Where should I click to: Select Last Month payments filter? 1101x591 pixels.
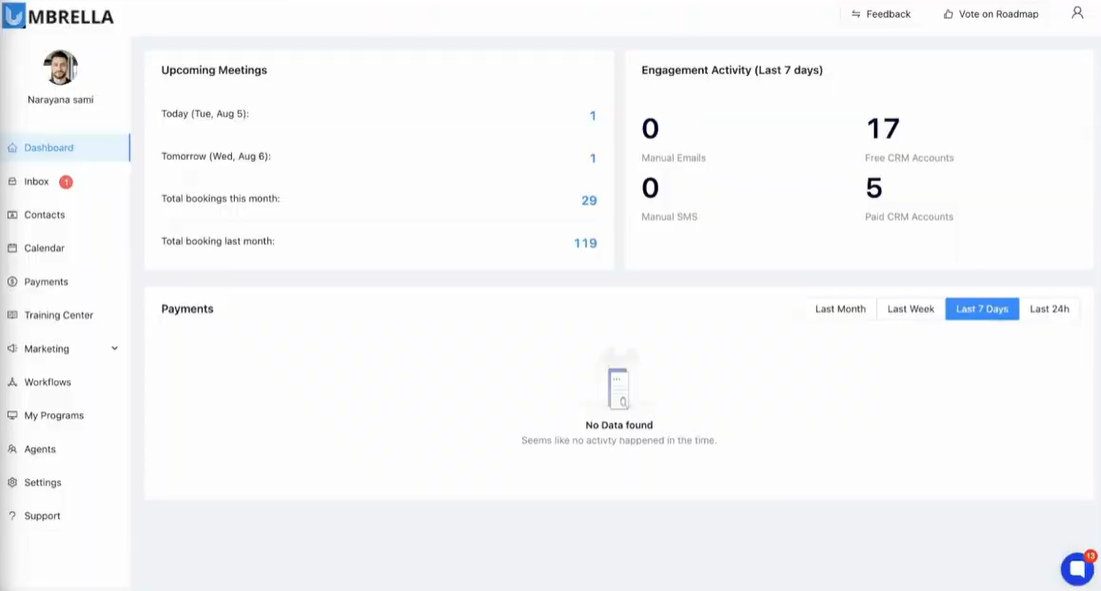click(840, 309)
